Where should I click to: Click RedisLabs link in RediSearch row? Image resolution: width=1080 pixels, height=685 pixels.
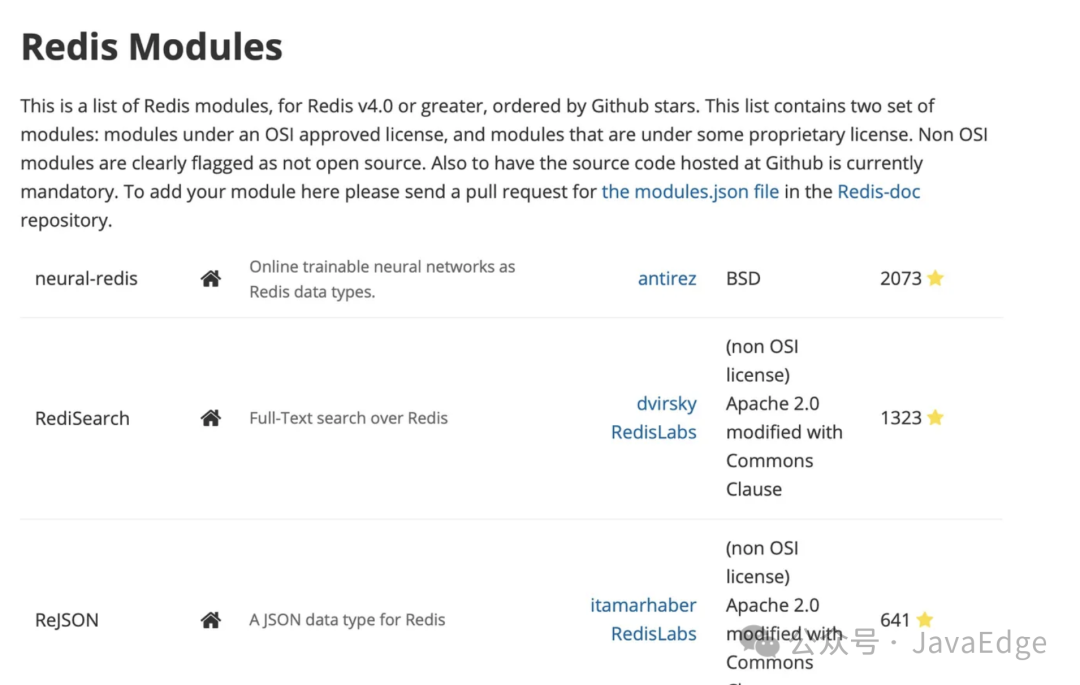654,432
